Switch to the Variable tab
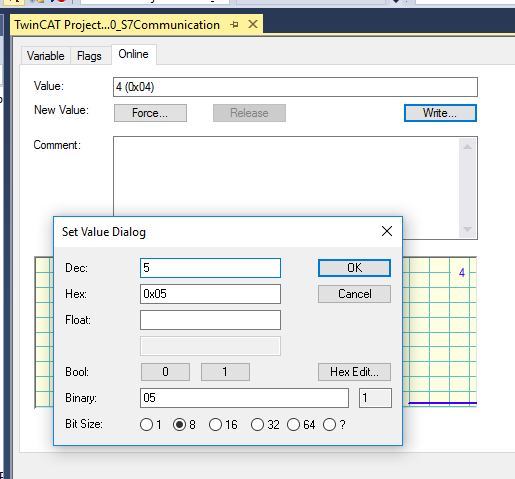 (x=46, y=56)
